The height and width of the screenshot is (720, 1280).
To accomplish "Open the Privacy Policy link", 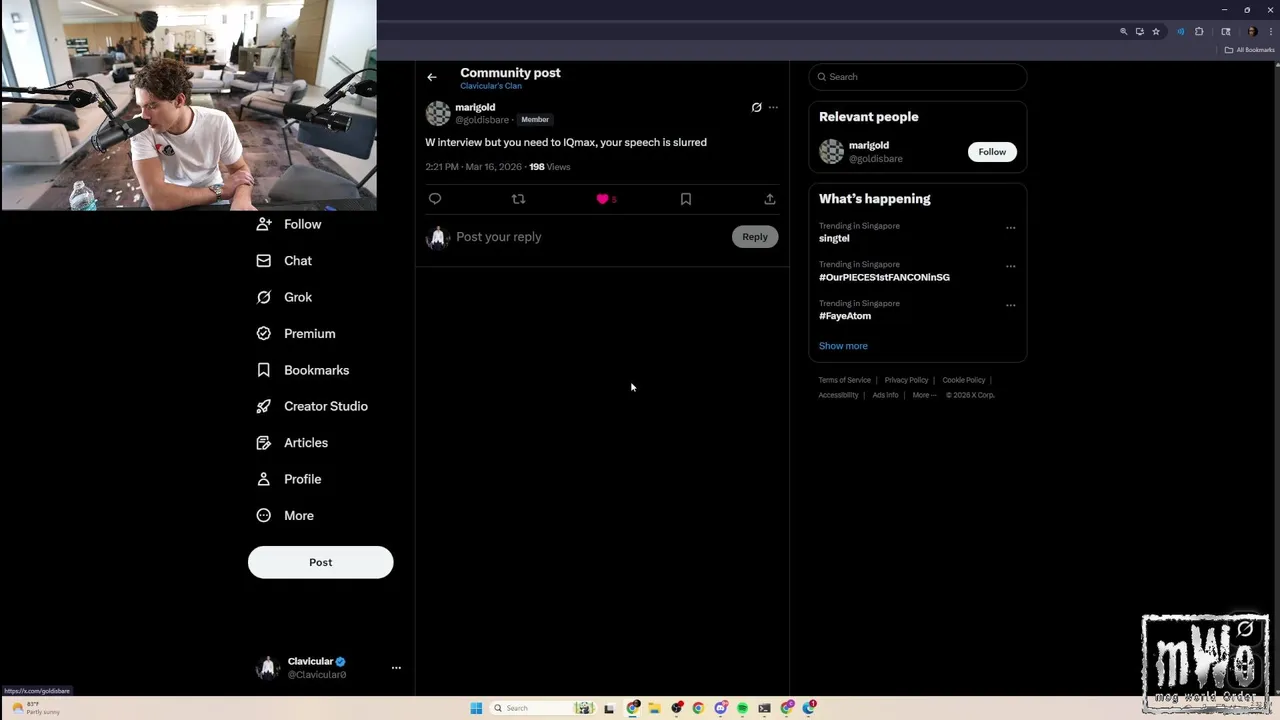I will [x=906, y=380].
